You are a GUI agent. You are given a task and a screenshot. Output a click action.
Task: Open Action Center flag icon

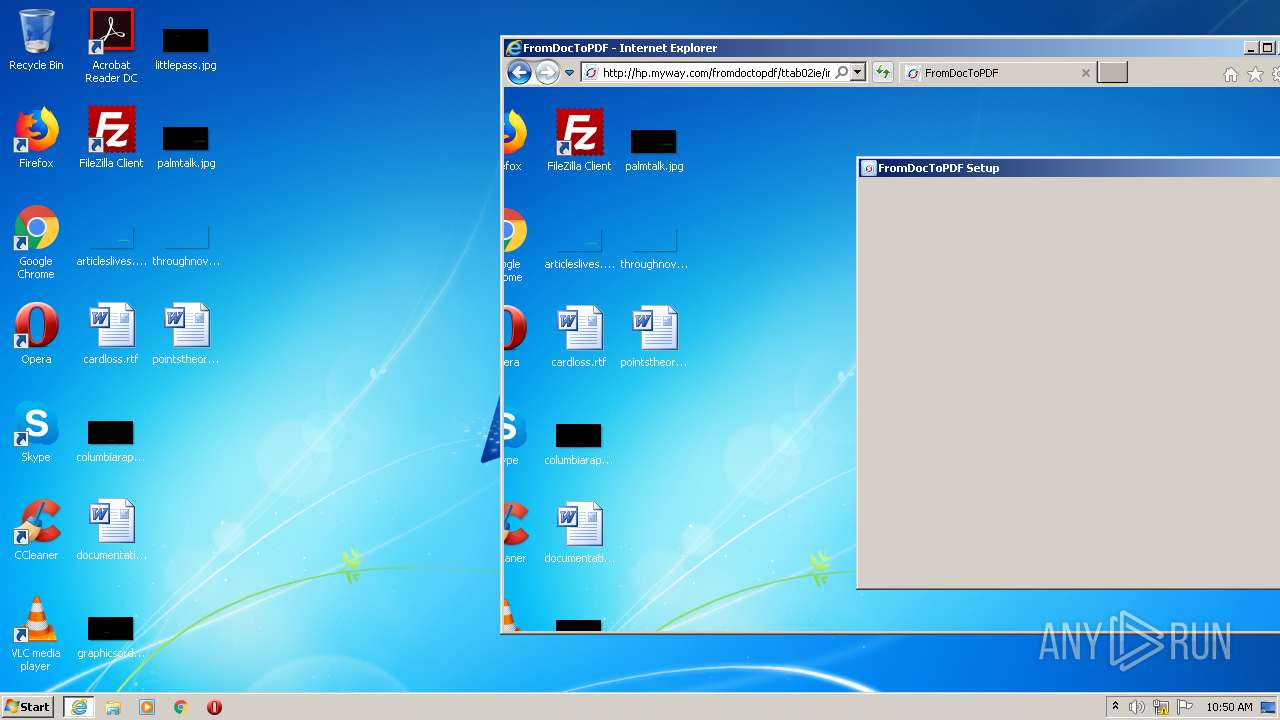point(1185,707)
